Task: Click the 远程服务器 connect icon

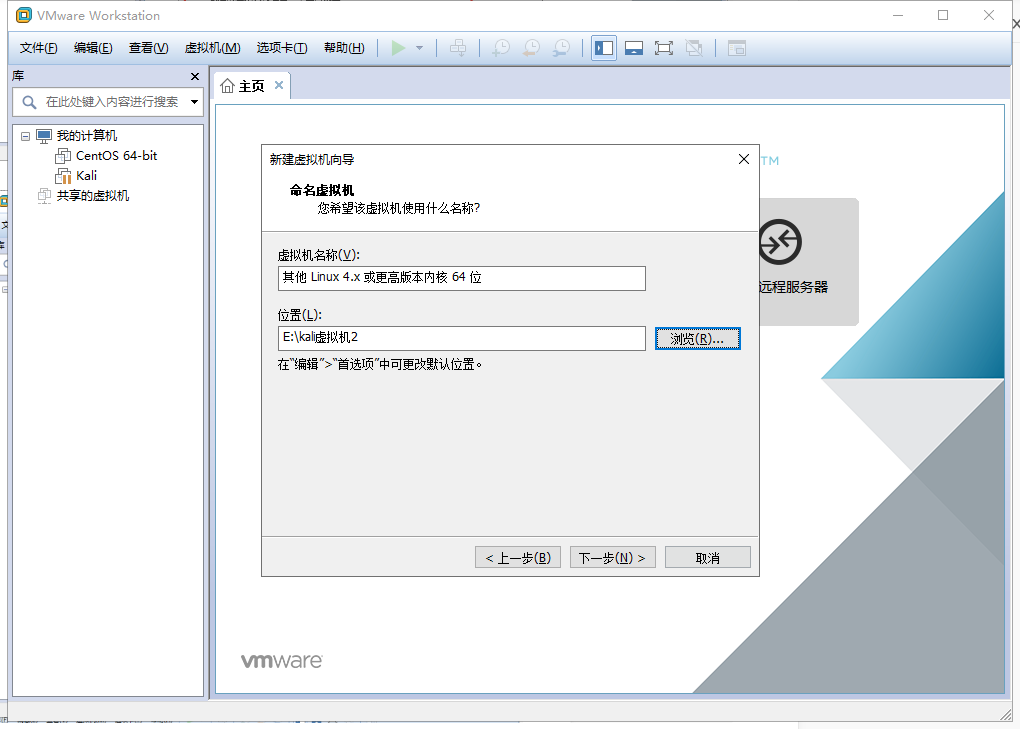Action: 780,242
